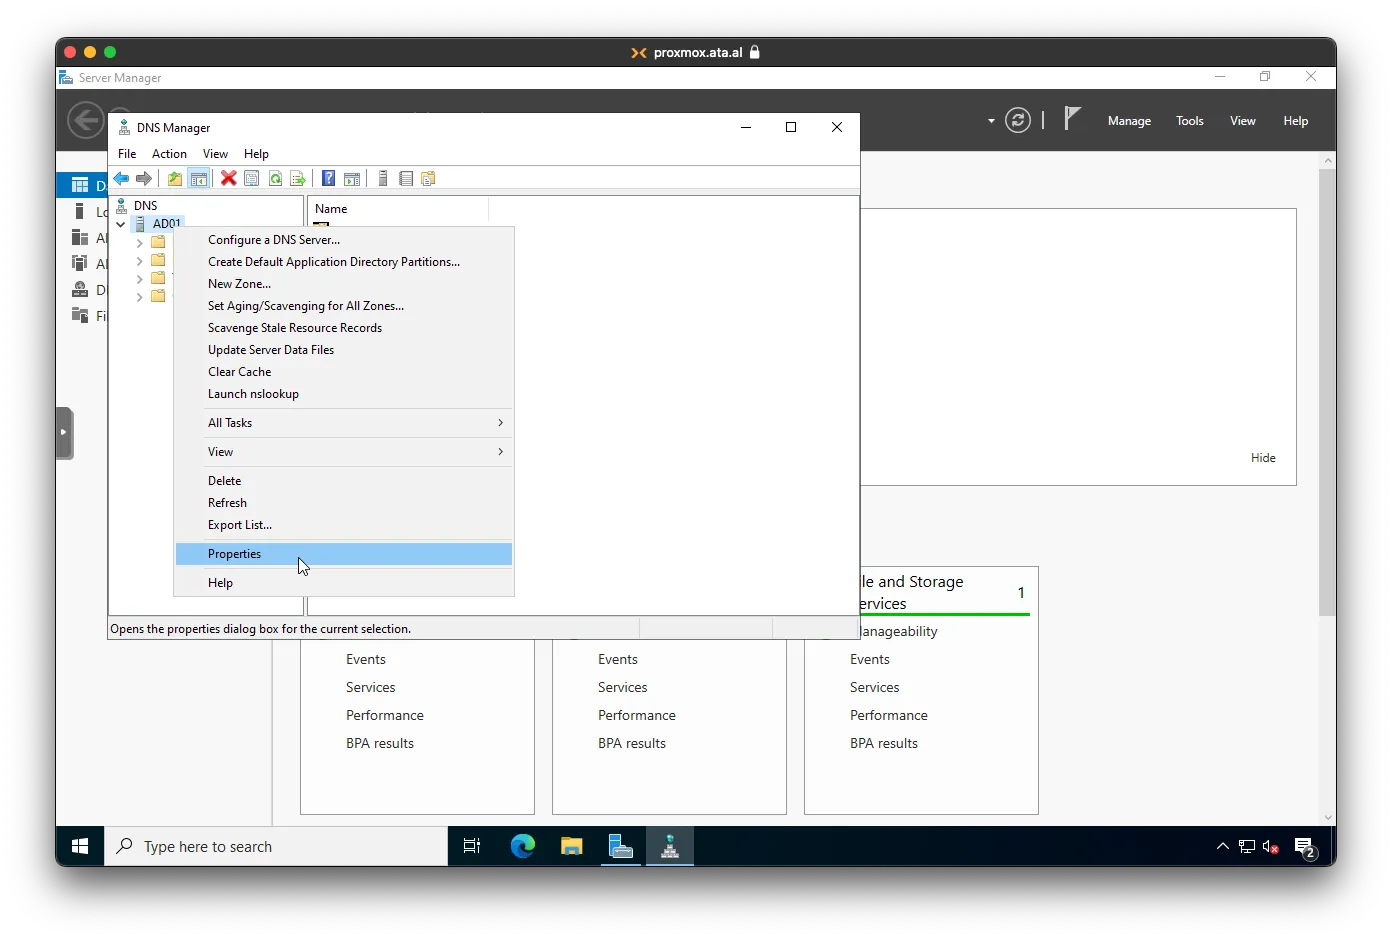The height and width of the screenshot is (940, 1392).
Task: Choose Scavenge Stale Resource Records
Action: click(x=344, y=328)
